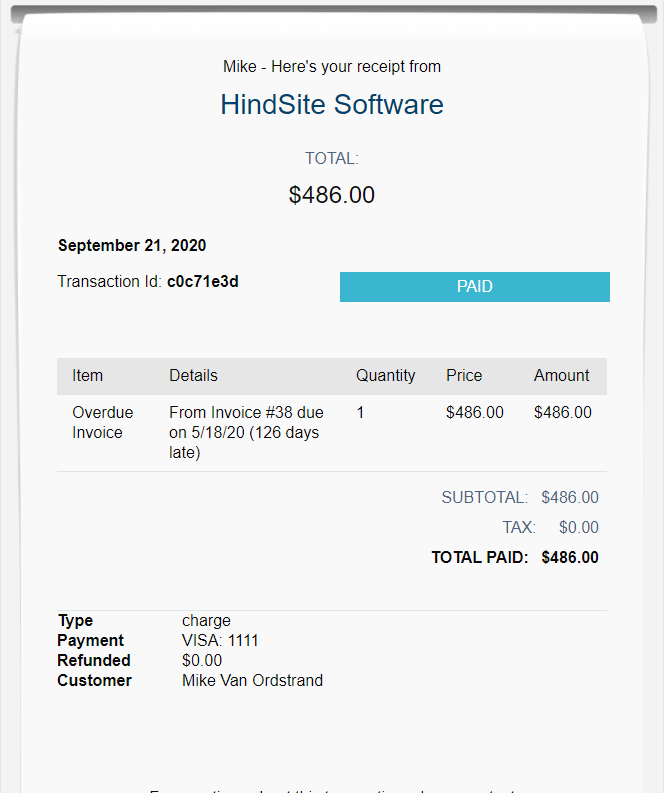664x793 pixels.
Task: Click the Overdue Invoice item cell
Action: pyautogui.click(x=97, y=422)
